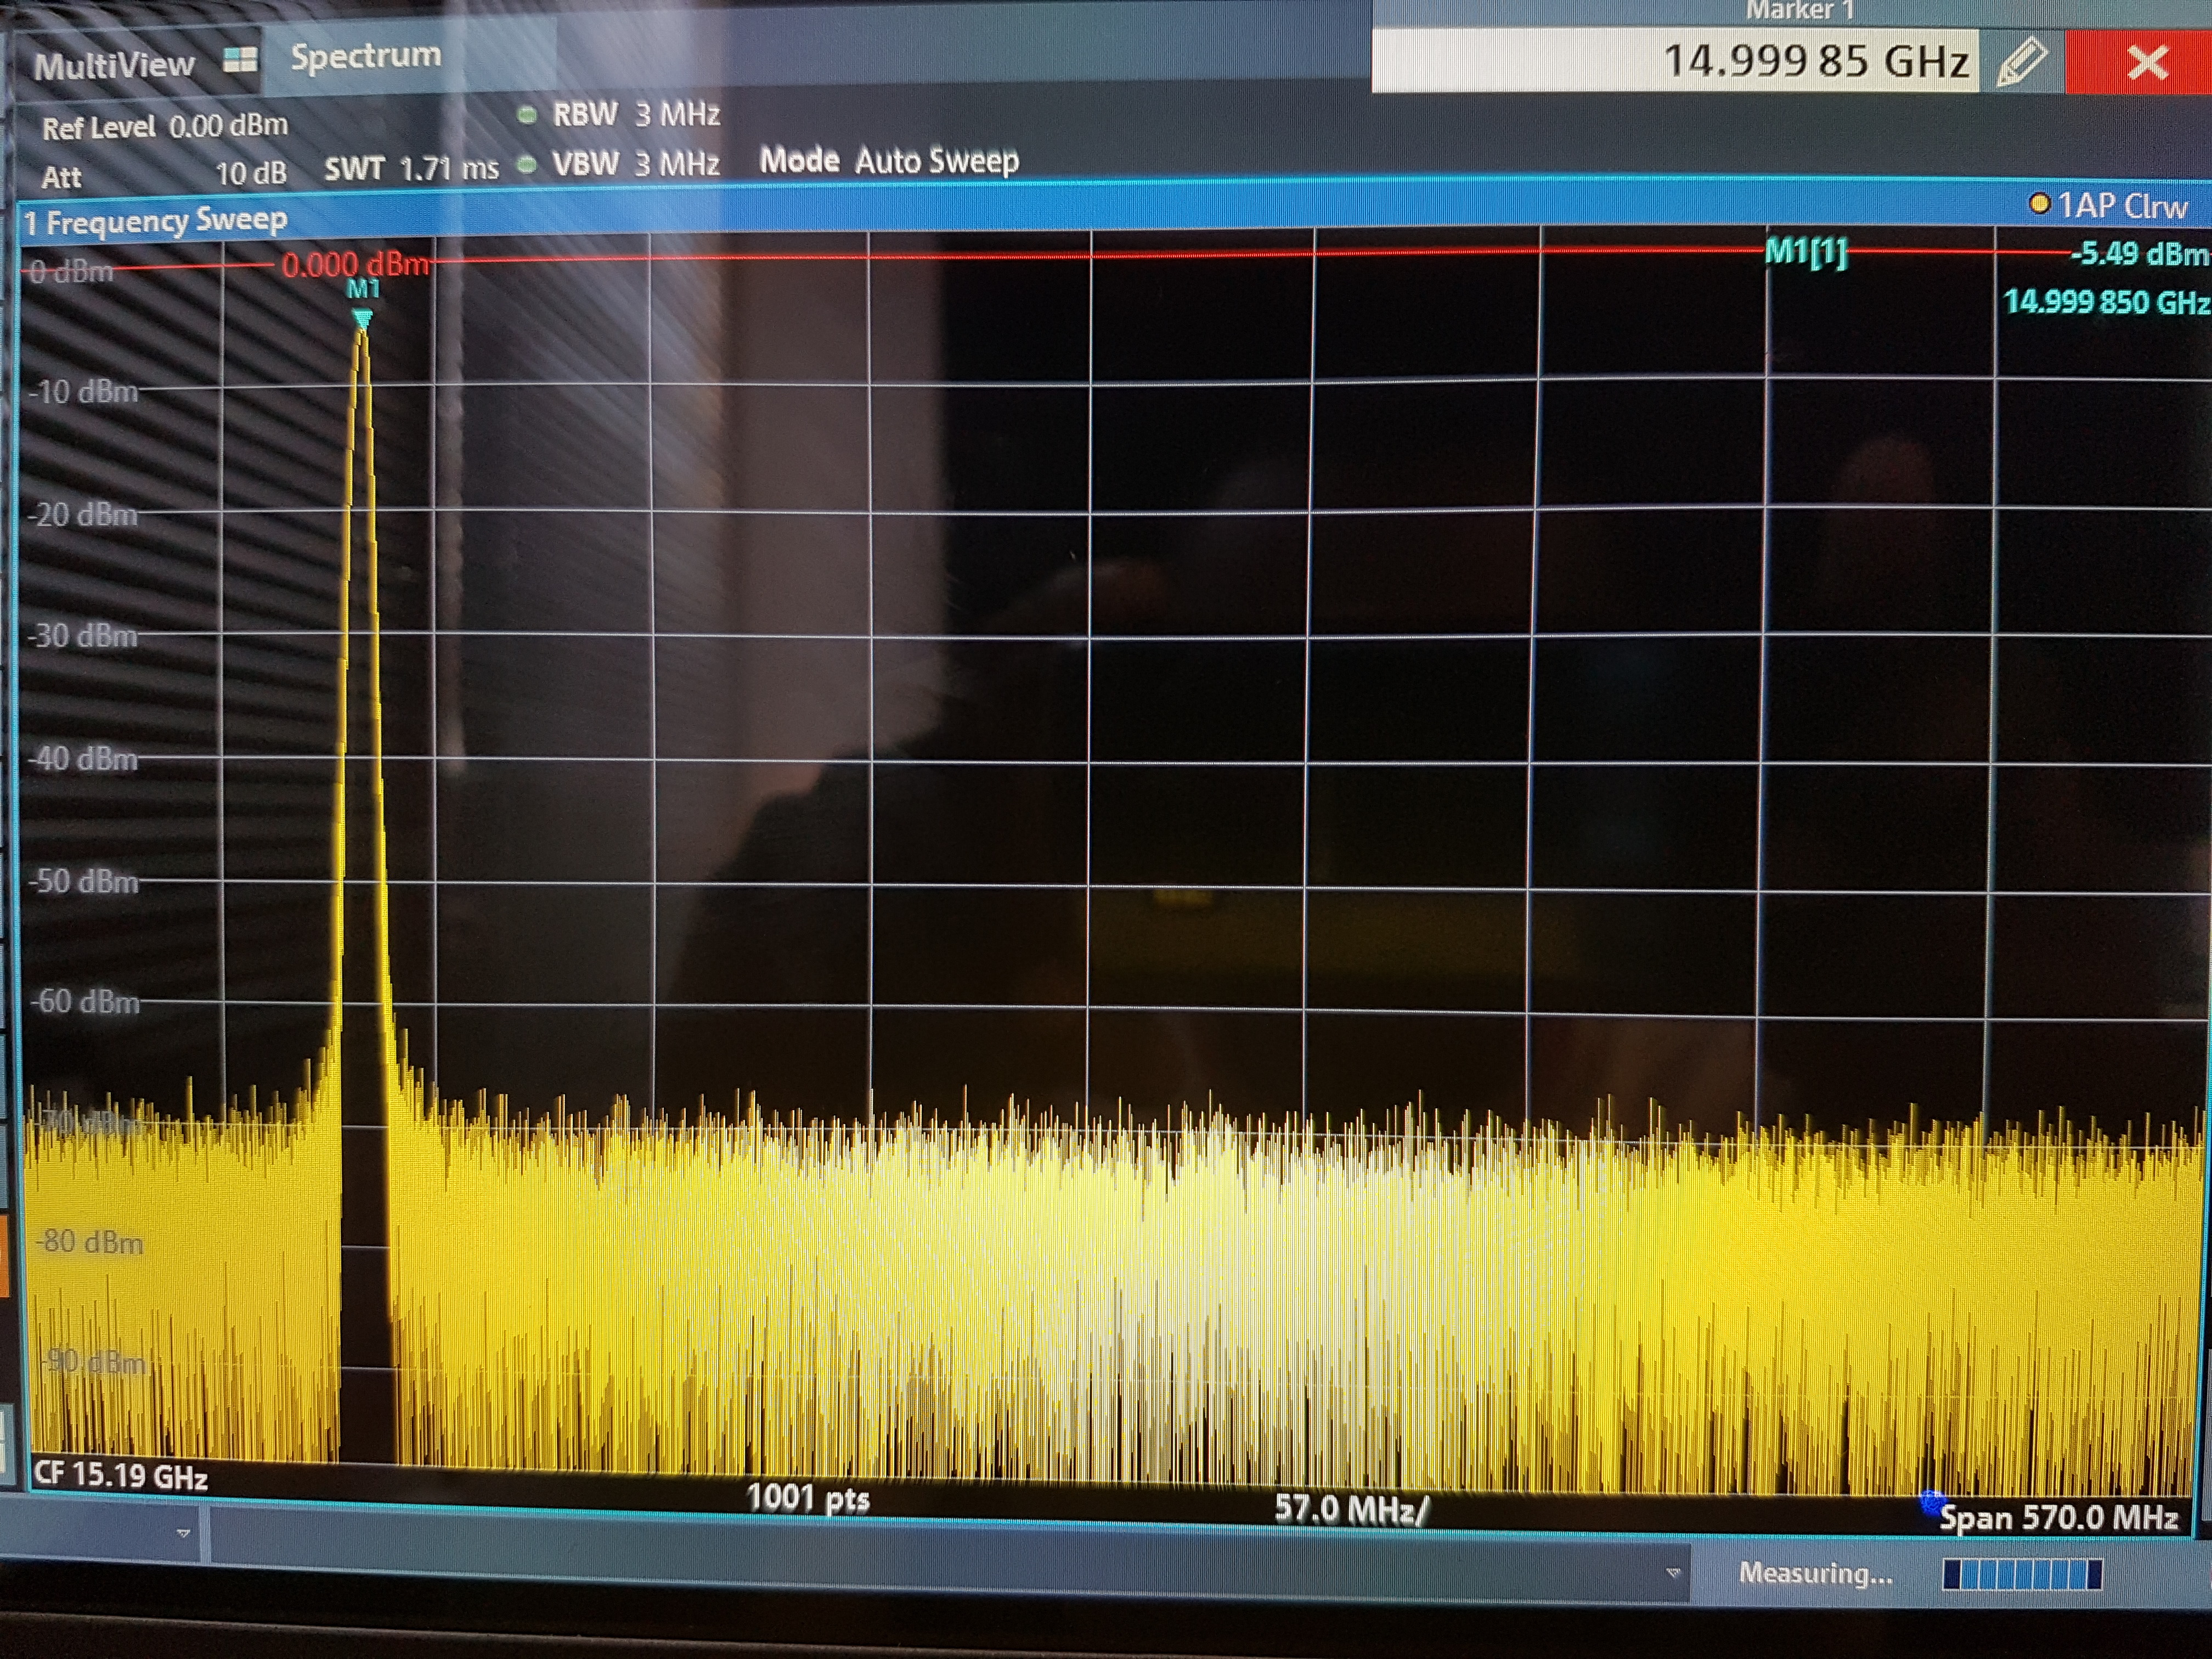This screenshot has height=1659, width=2212.
Task: Expand the status bar dropdown near Measuring
Action: (1673, 1573)
